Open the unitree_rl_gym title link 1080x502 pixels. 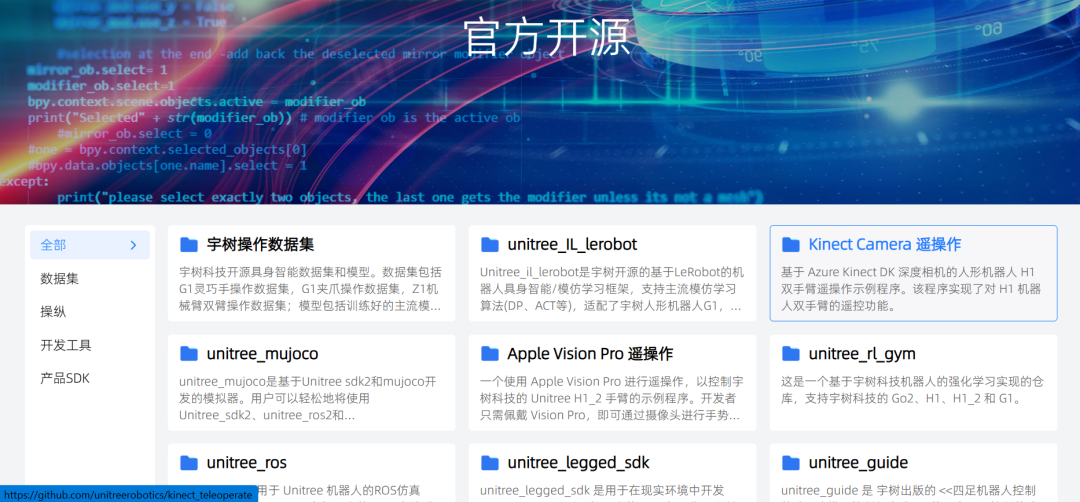[862, 354]
